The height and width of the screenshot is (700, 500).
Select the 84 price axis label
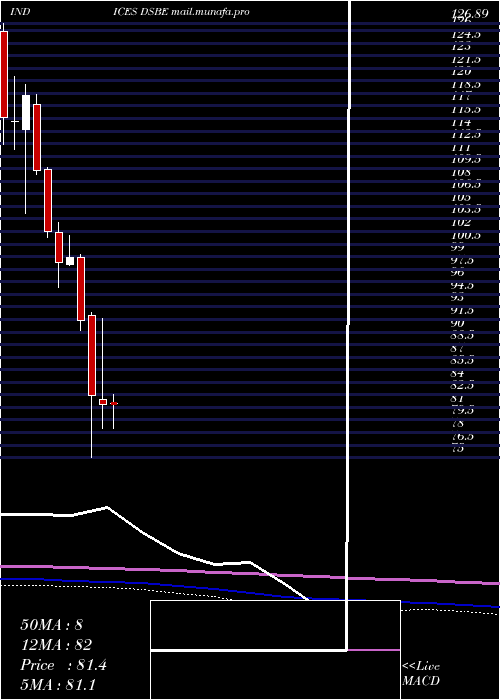[x=458, y=373]
